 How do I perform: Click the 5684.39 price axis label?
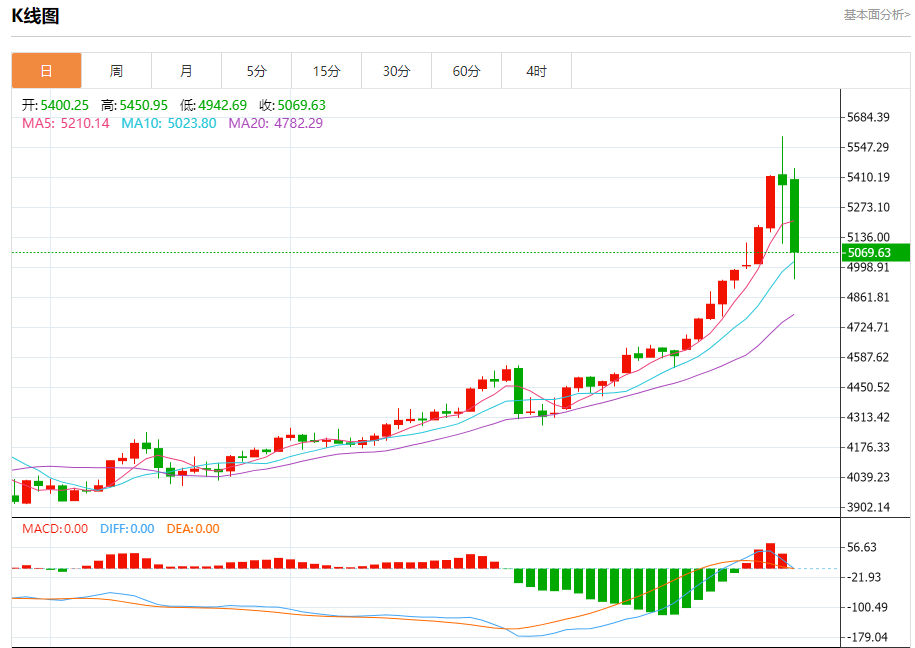click(867, 117)
